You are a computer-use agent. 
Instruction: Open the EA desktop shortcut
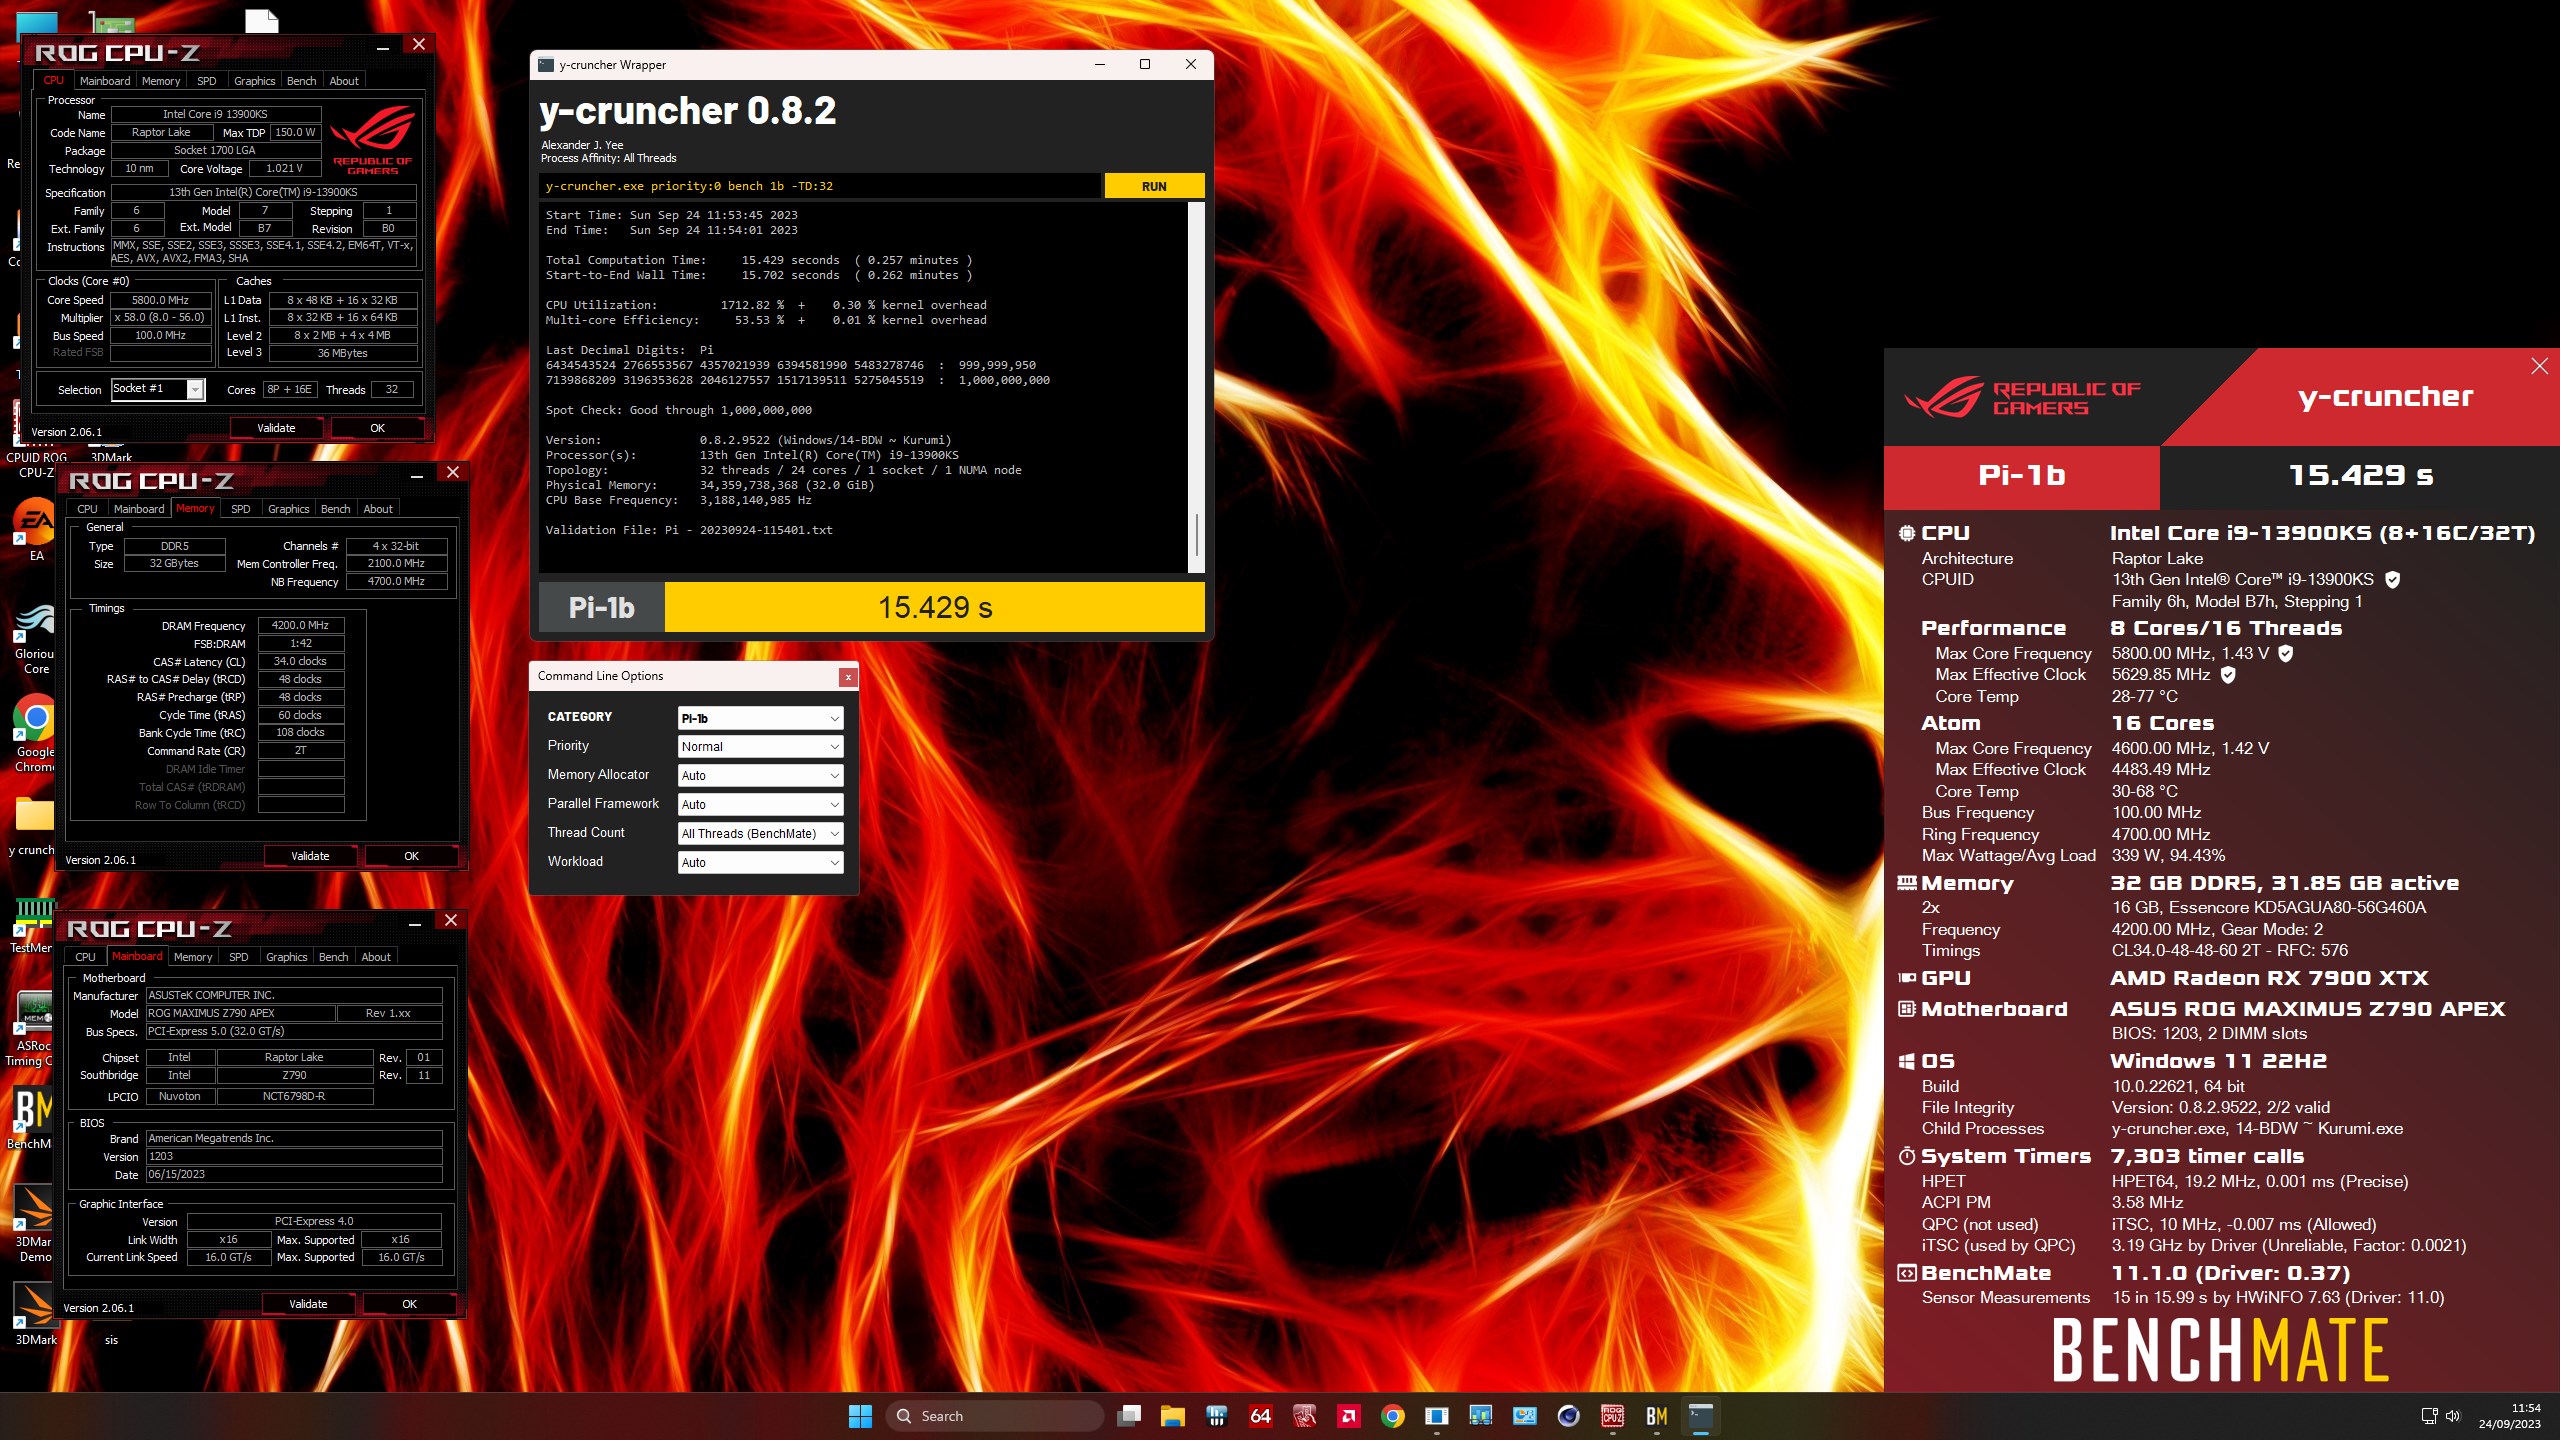[x=35, y=530]
